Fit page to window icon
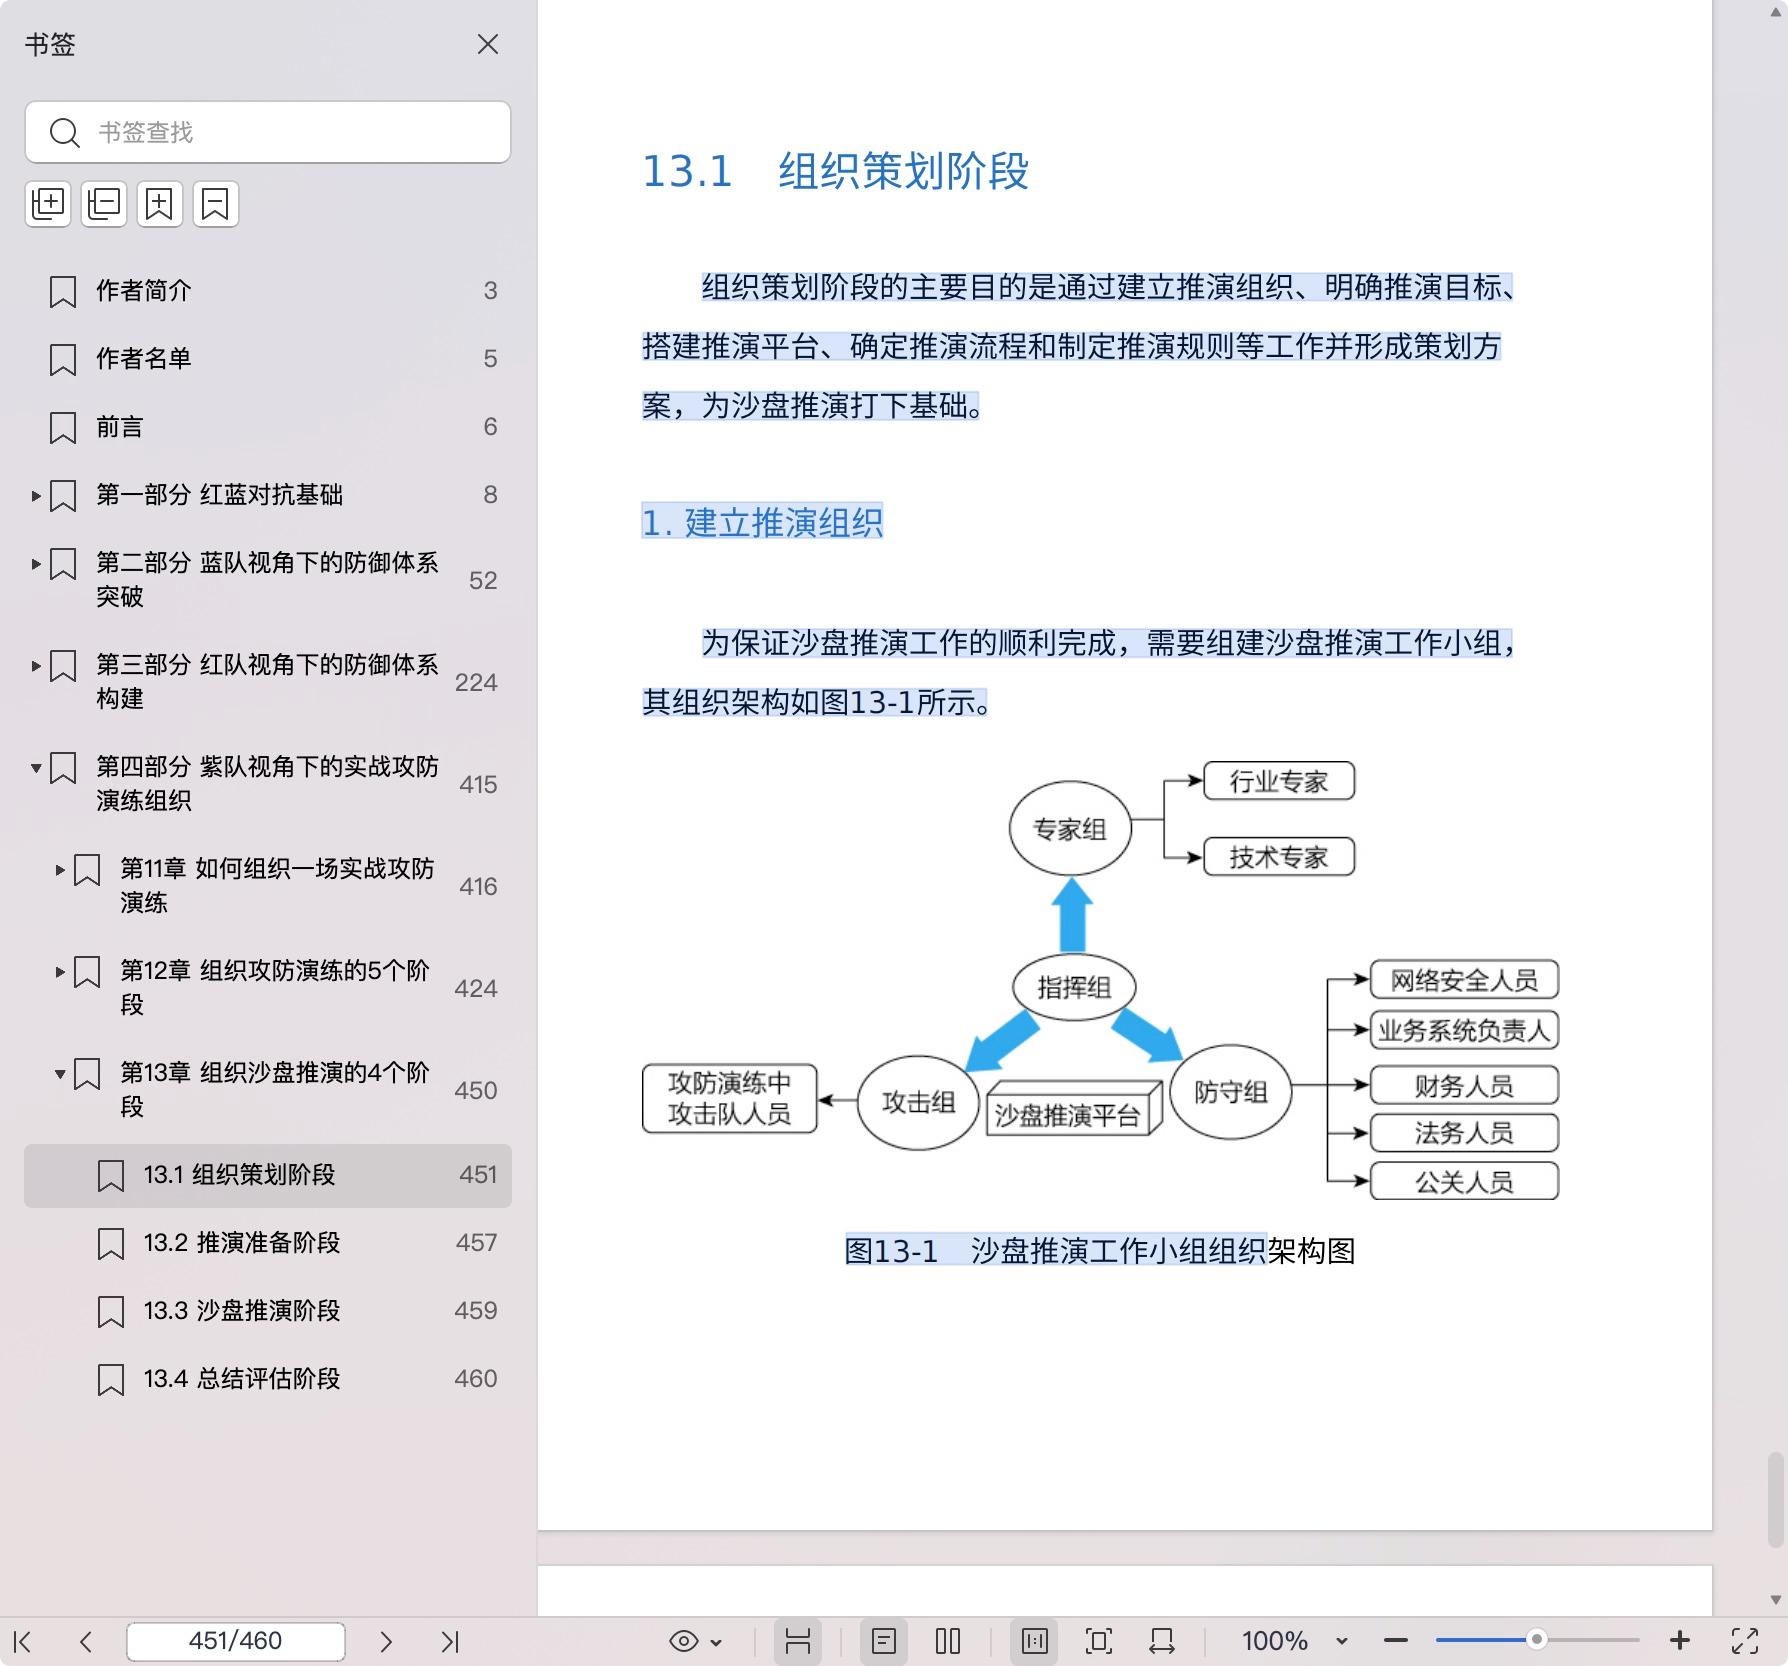 [x=1098, y=1641]
